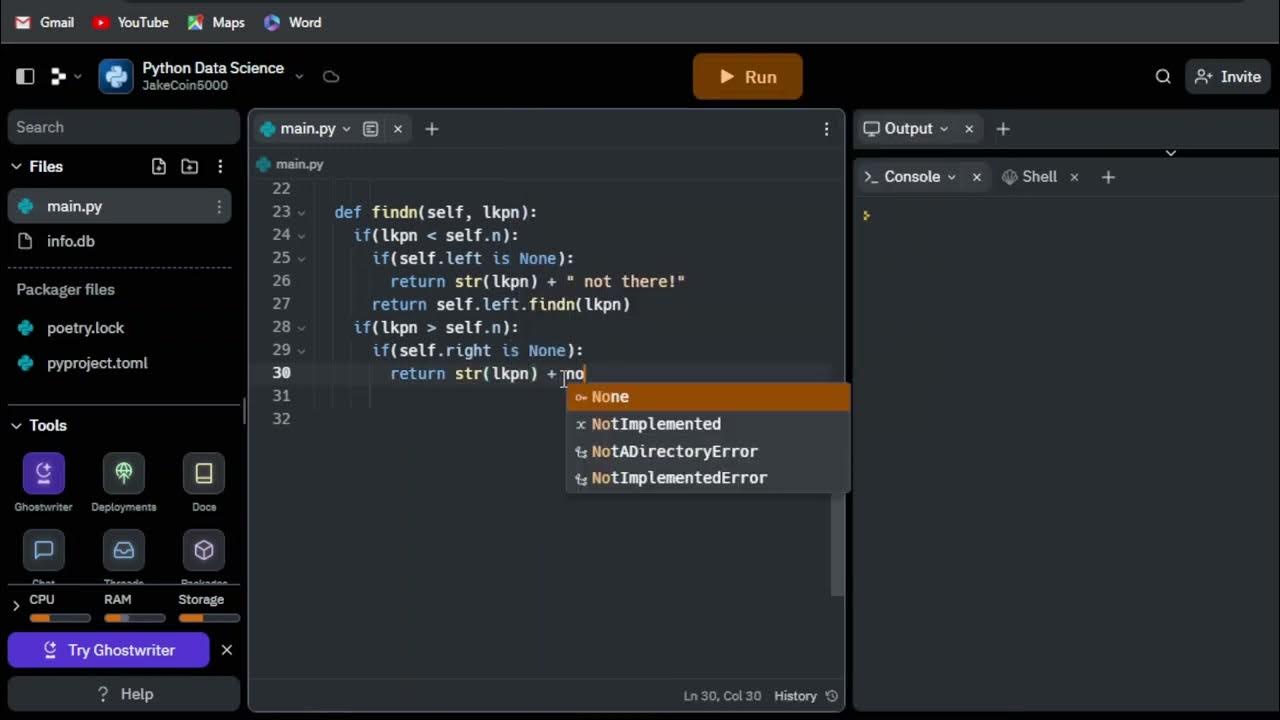Open pyproject.toml file
This screenshot has height=720, width=1280.
(x=120, y=363)
